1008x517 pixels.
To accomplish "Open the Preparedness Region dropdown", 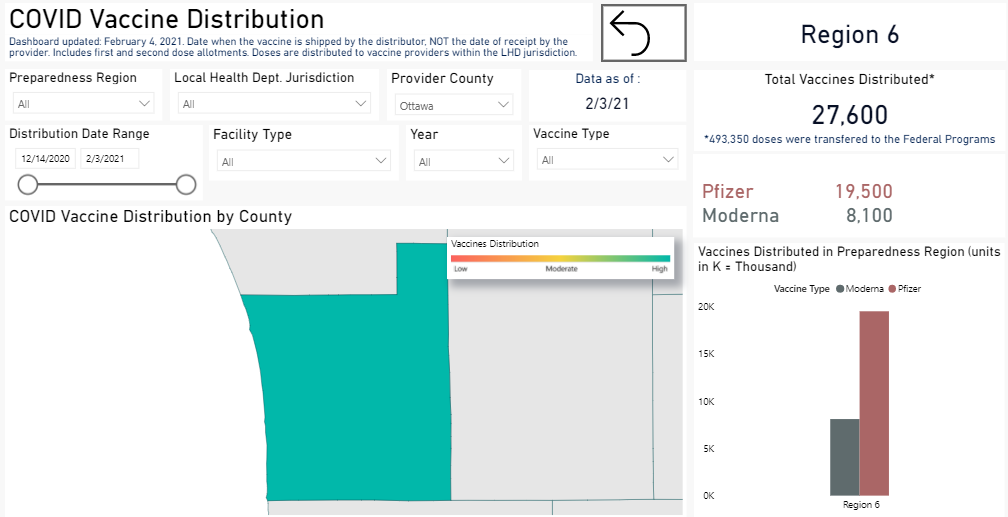I will (x=84, y=103).
